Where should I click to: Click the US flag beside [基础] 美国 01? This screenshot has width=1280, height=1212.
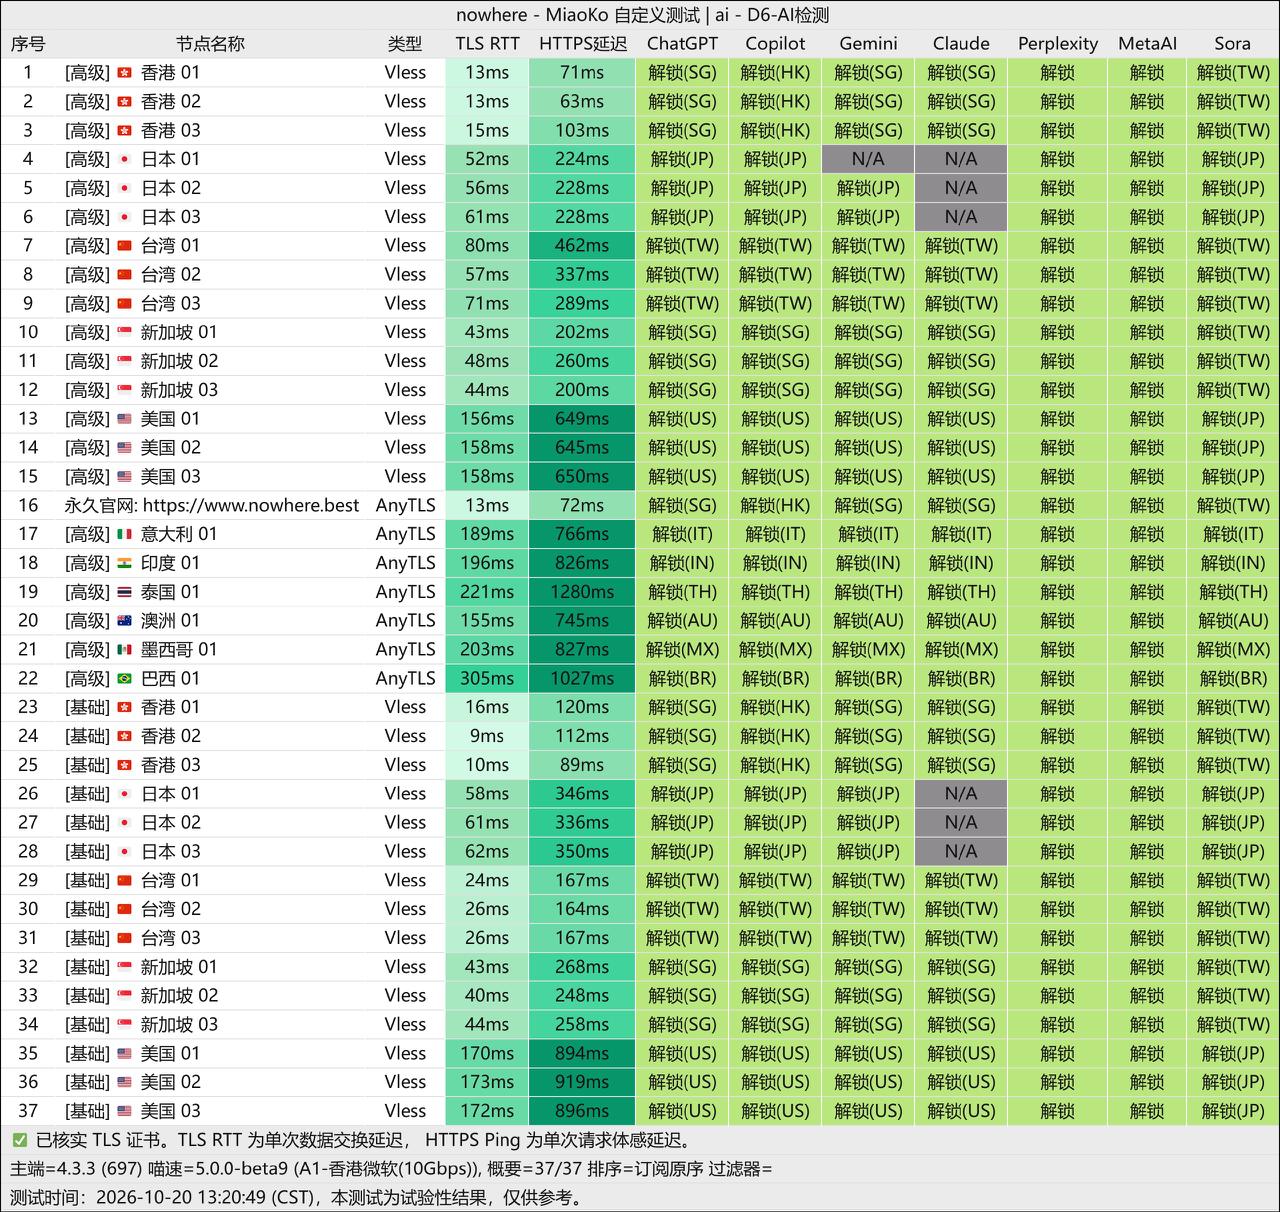pos(125,1054)
